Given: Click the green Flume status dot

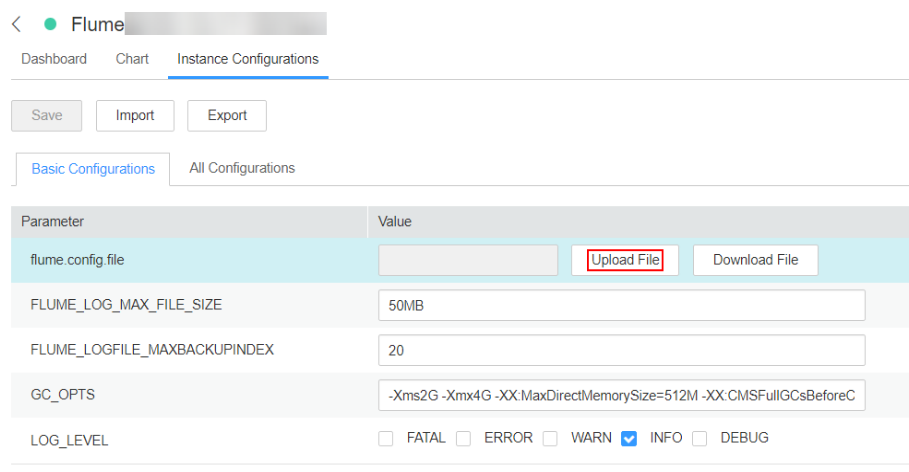Looking at the screenshot, I should pyautogui.click(x=51, y=25).
